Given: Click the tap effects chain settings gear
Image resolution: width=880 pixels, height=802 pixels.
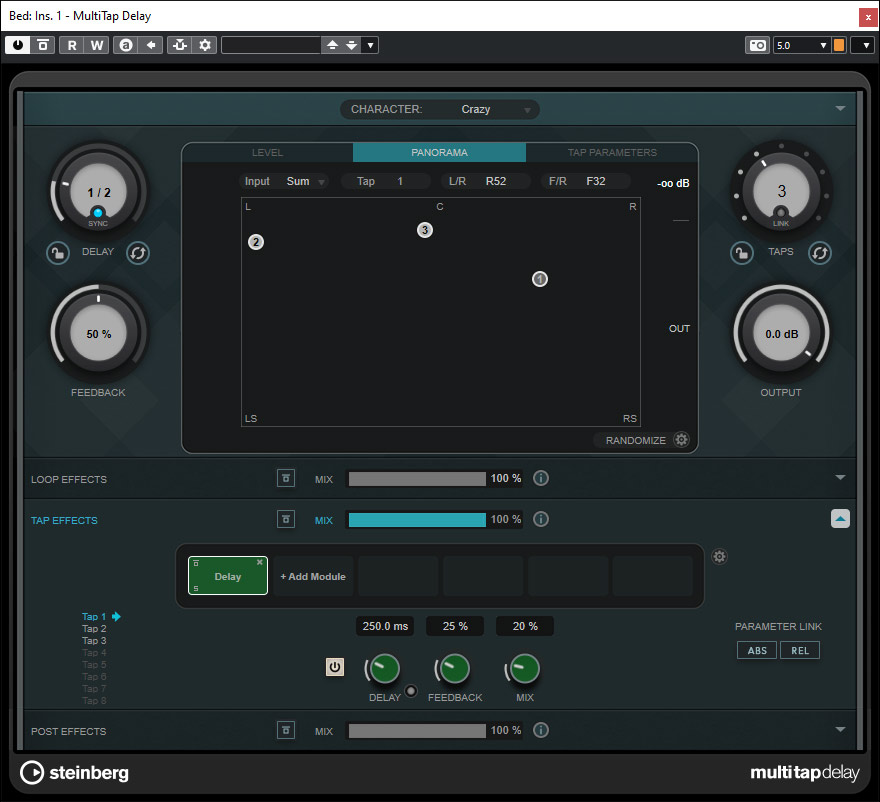Looking at the screenshot, I should [719, 557].
